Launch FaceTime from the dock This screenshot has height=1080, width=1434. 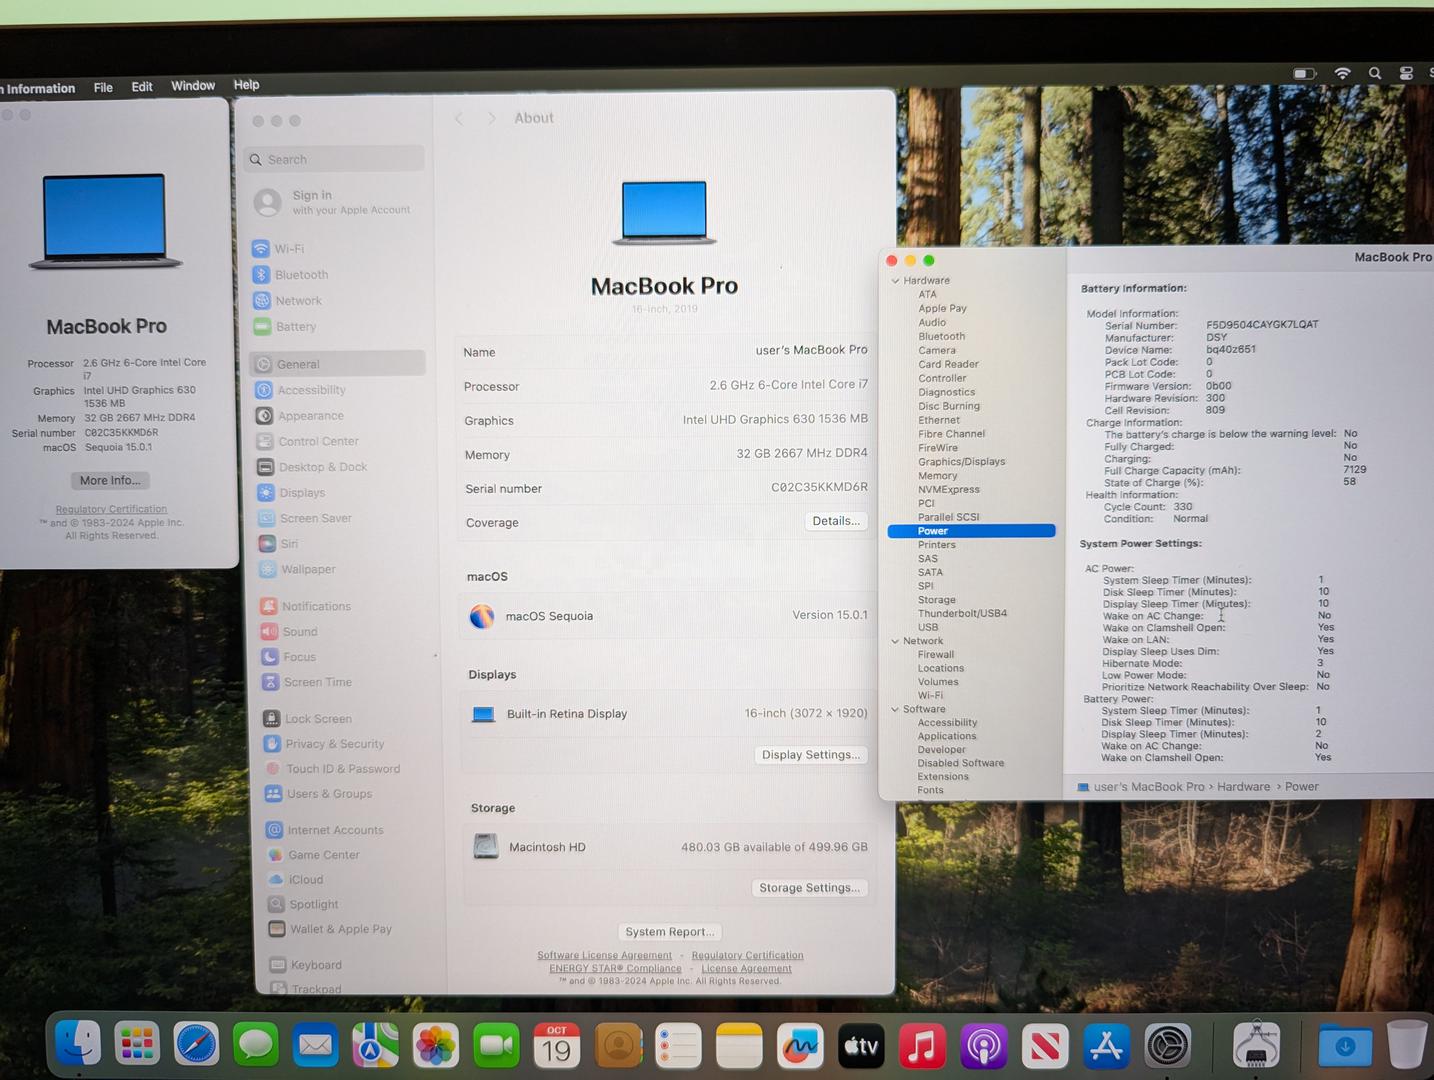pos(496,1046)
